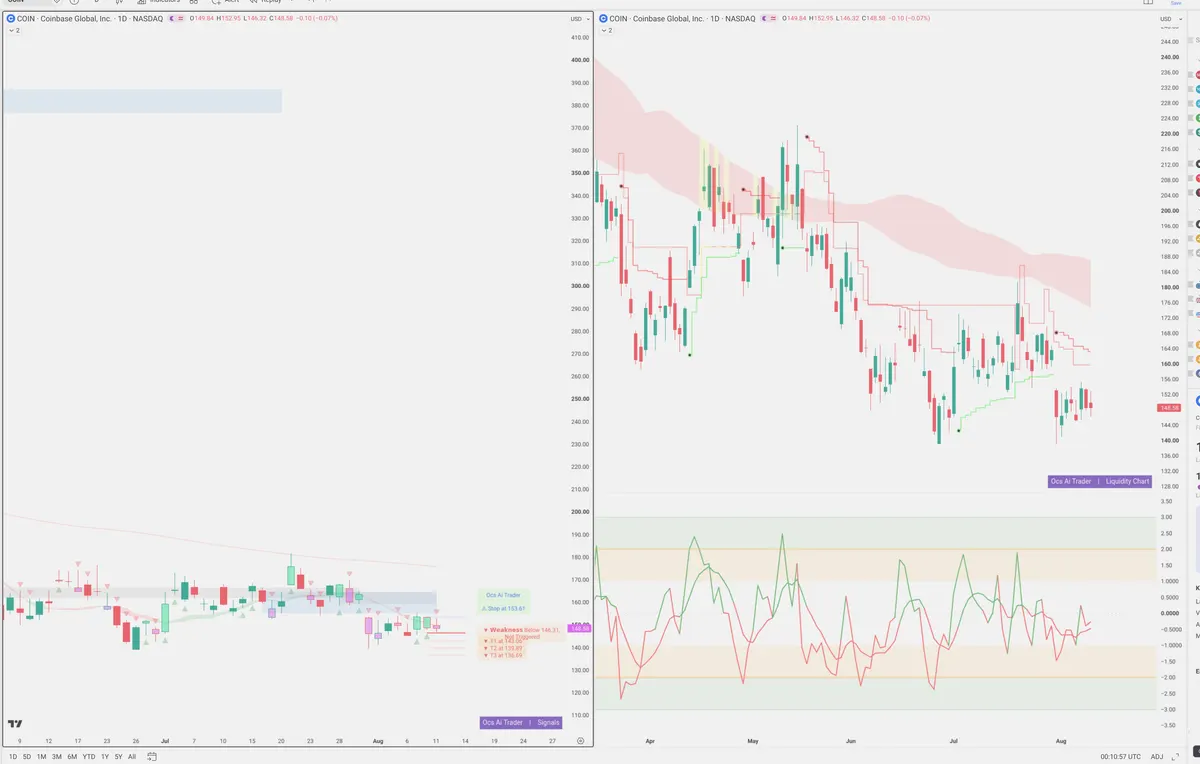The height and width of the screenshot is (764, 1200).
Task: Click Coinbase logo icon in left chart title
Action: (x=11, y=19)
